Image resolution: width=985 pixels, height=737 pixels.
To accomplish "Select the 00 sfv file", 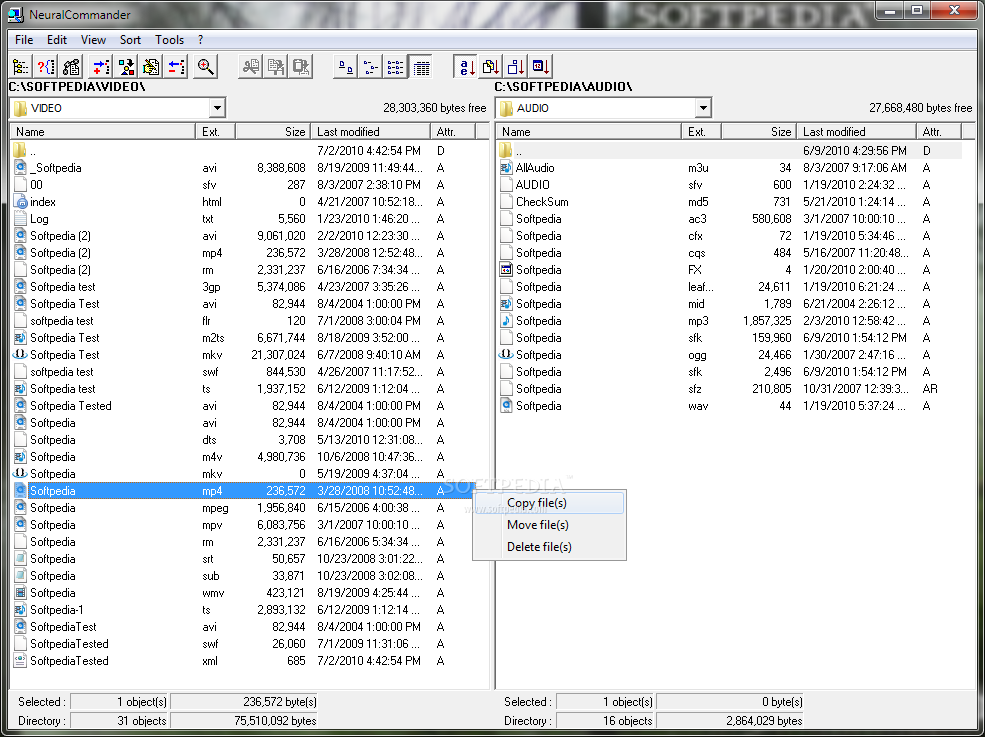I will click(x=36, y=185).
